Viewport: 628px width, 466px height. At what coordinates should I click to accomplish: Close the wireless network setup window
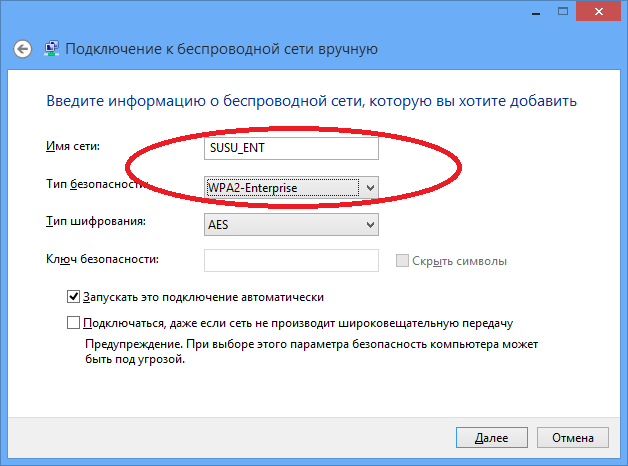[x=598, y=9]
